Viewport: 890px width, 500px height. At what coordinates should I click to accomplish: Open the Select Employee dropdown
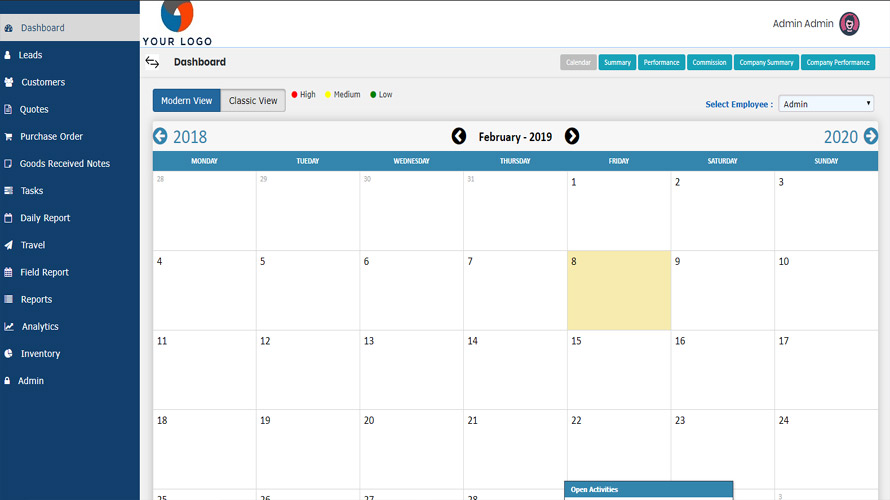pyautogui.click(x=826, y=104)
